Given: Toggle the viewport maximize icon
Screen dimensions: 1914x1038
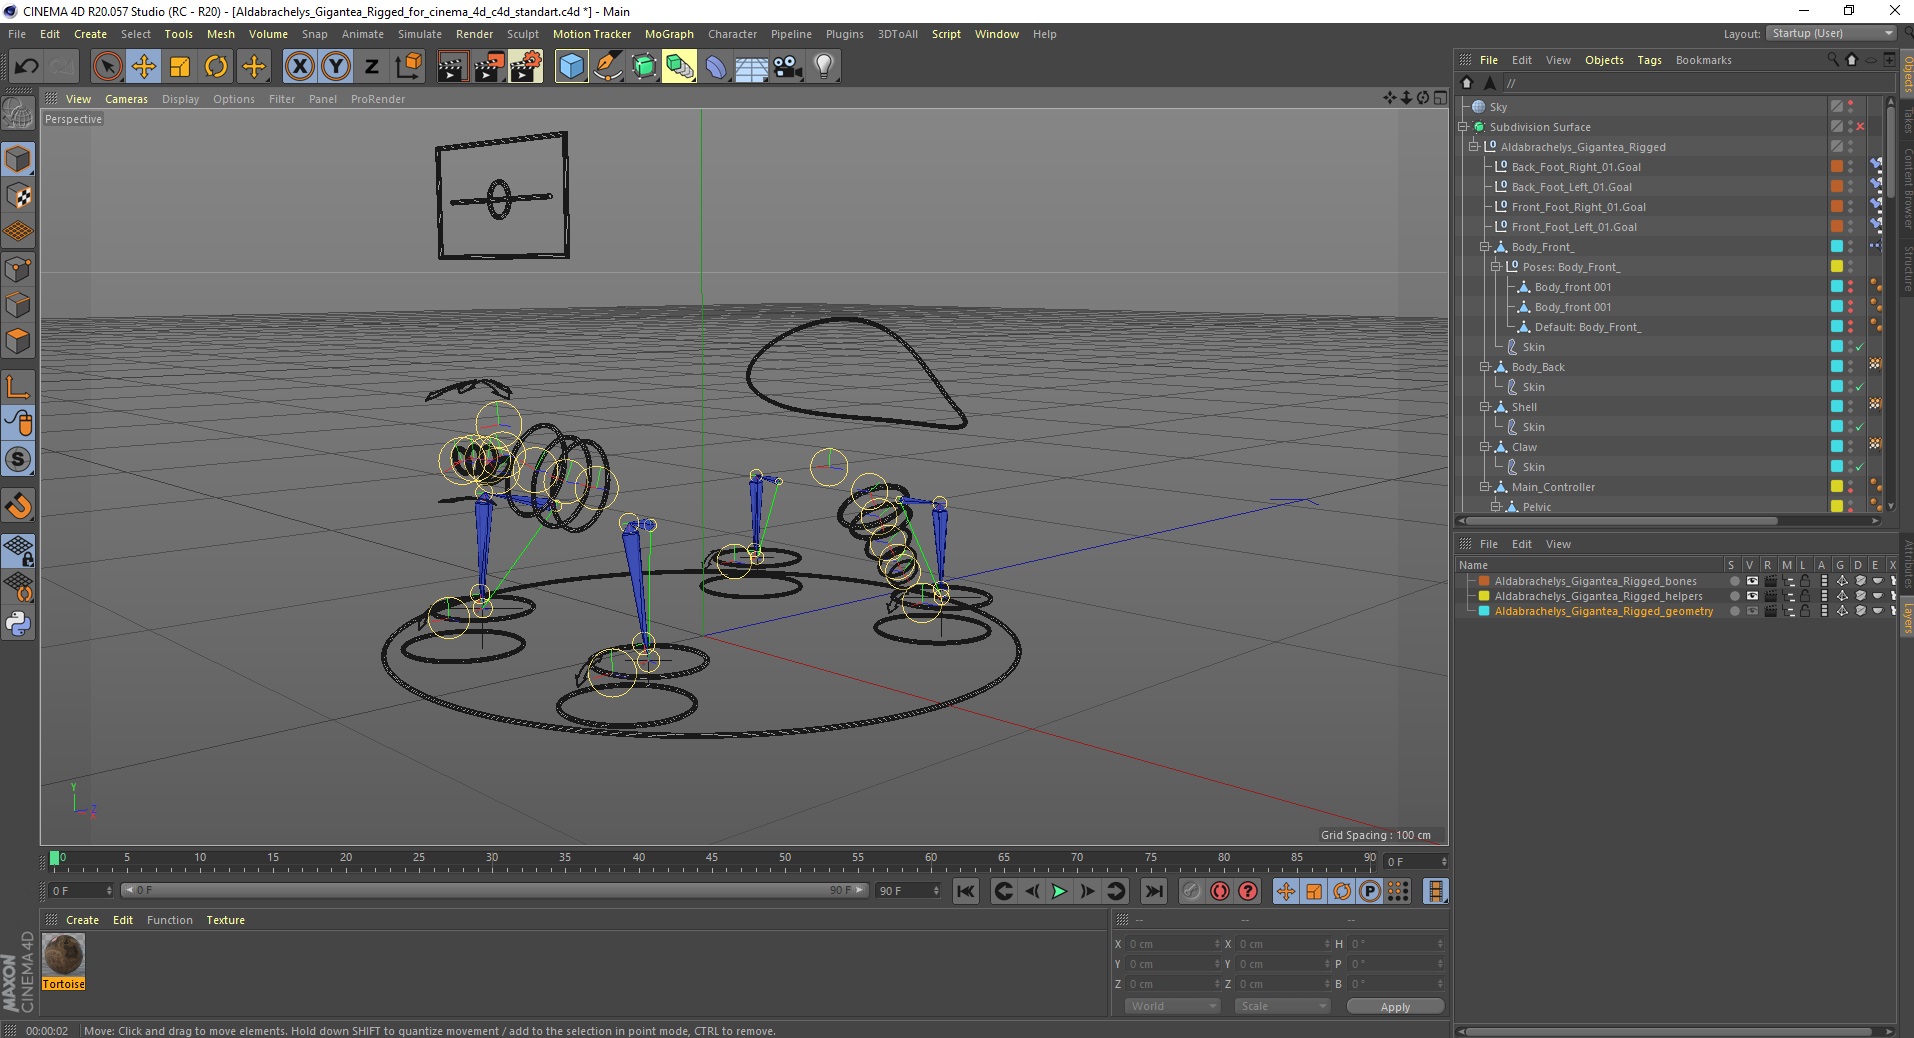Looking at the screenshot, I should (1440, 98).
